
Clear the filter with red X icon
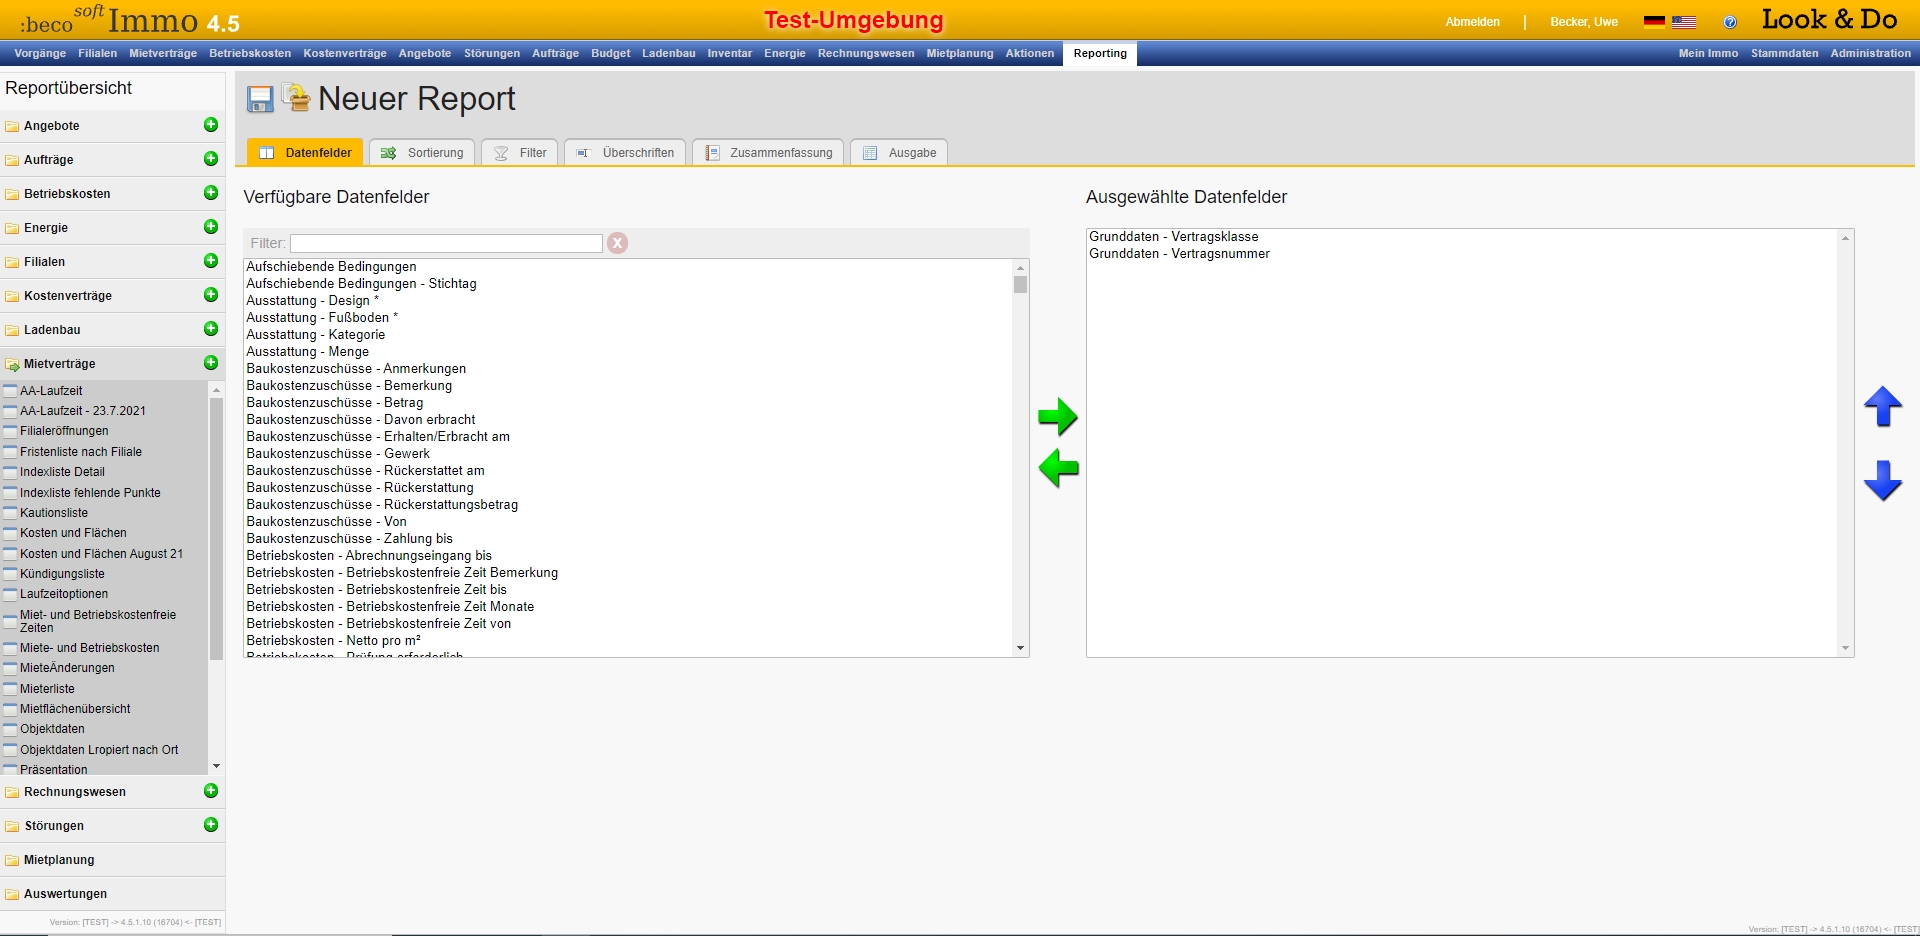tap(618, 243)
